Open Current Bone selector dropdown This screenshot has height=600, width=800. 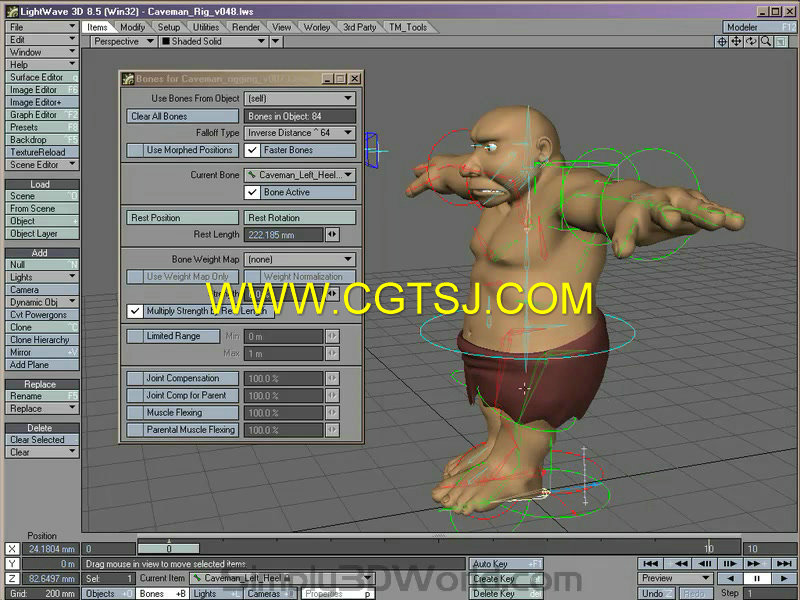(300, 175)
